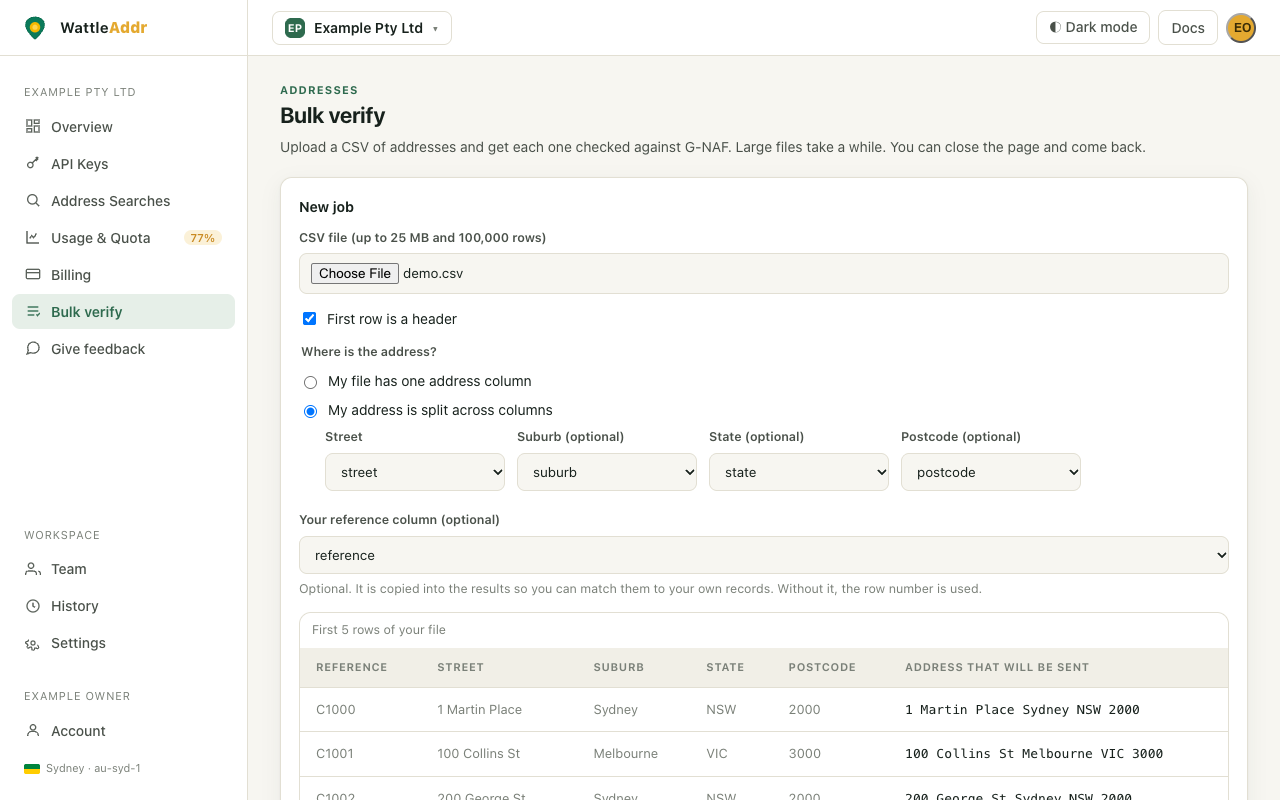The image size is (1280, 800).
Task: Open the Street column dropdown
Action: click(415, 472)
